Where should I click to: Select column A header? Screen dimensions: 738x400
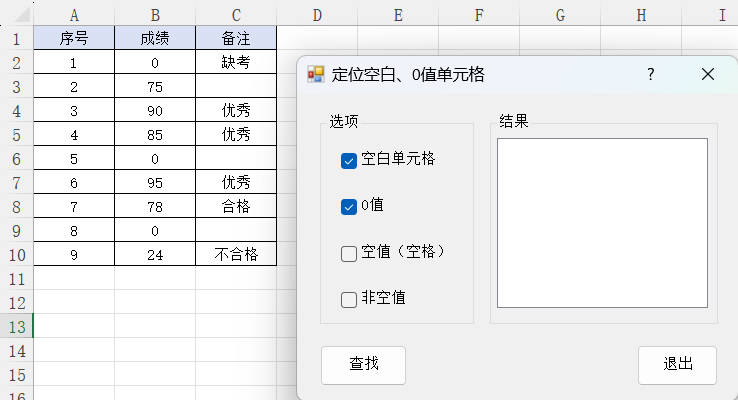[74, 15]
